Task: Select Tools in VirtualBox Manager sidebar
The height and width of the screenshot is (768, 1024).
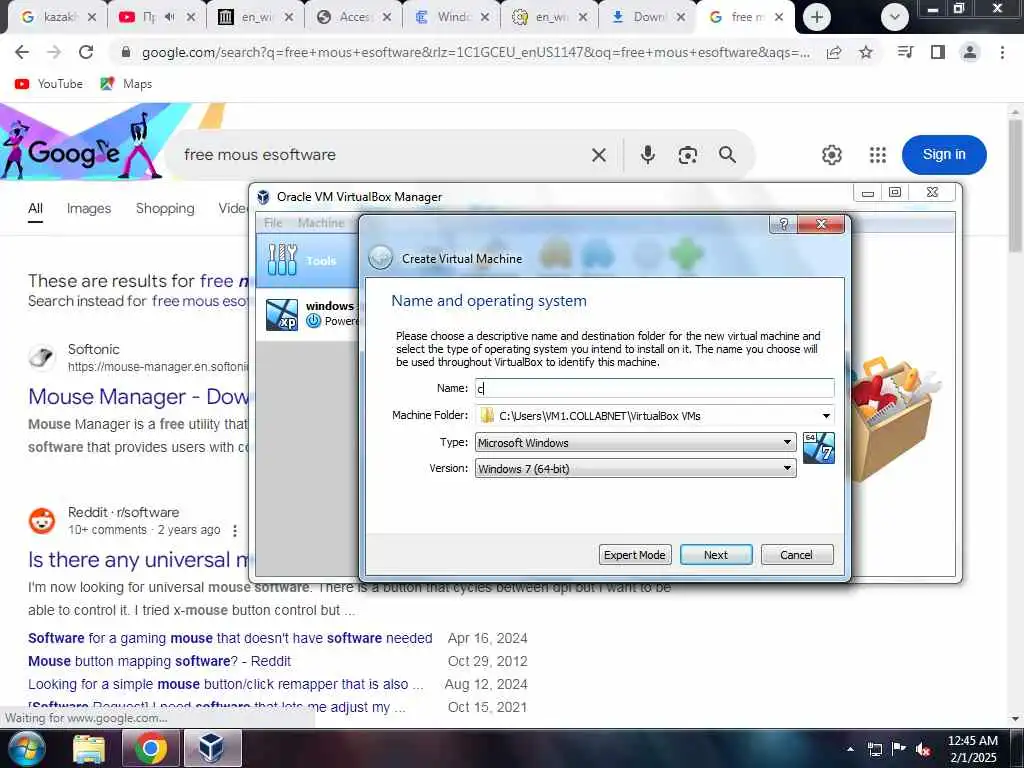Action: [x=307, y=260]
